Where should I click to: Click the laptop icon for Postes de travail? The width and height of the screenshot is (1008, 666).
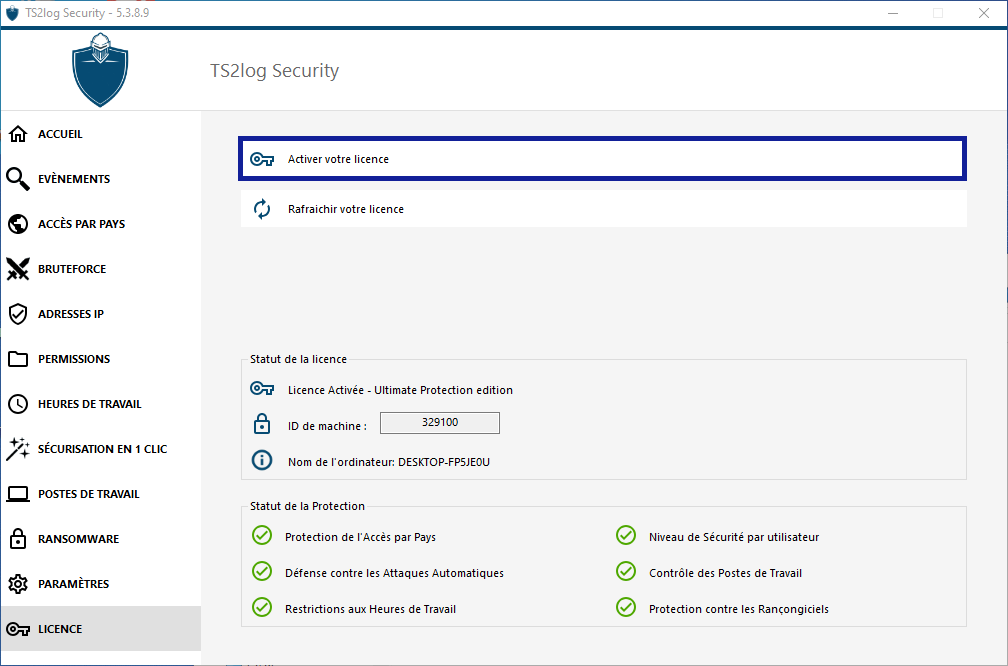pyautogui.click(x=18, y=494)
